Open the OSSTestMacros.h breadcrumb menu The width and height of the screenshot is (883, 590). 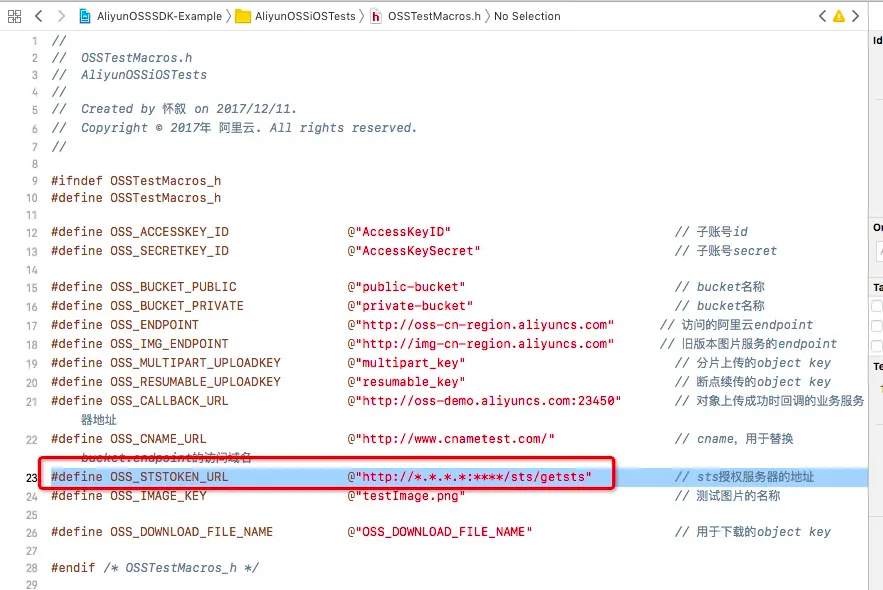click(x=434, y=16)
